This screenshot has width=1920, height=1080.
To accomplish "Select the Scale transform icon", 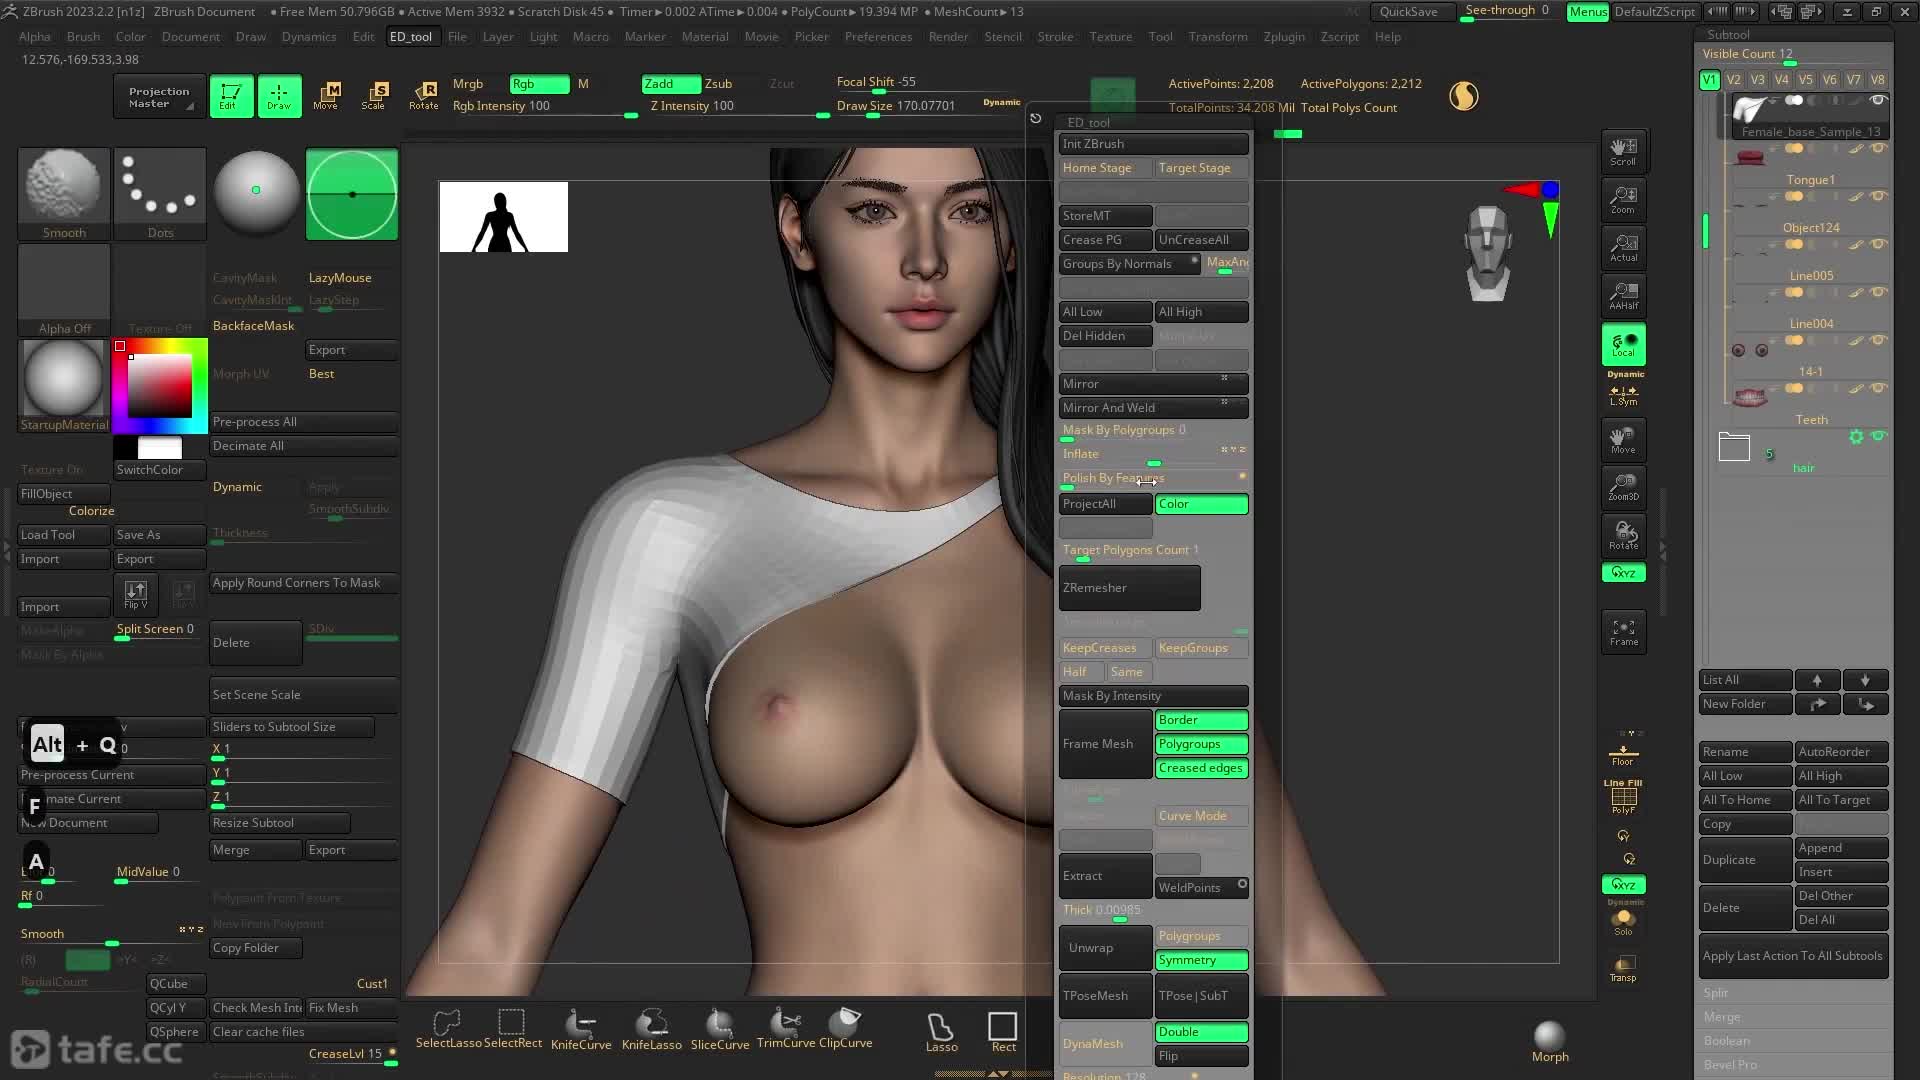I will (x=375, y=95).
